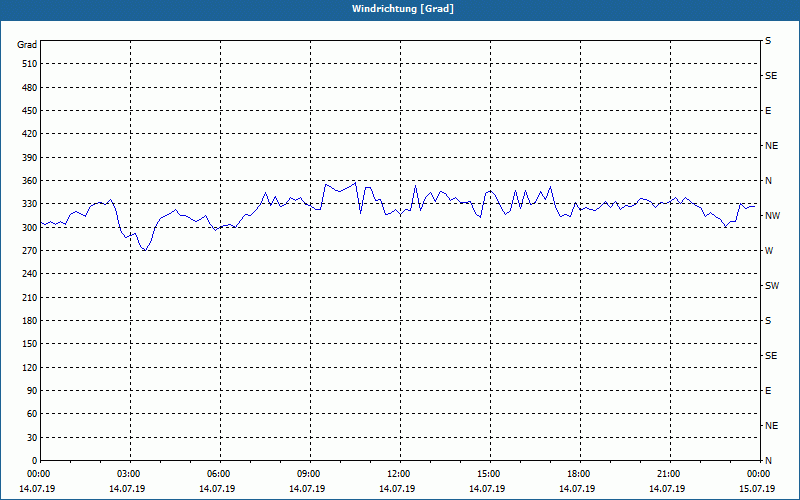Select the 90 value on the degree axis
800x500 pixels.
pyautogui.click(x=32, y=391)
